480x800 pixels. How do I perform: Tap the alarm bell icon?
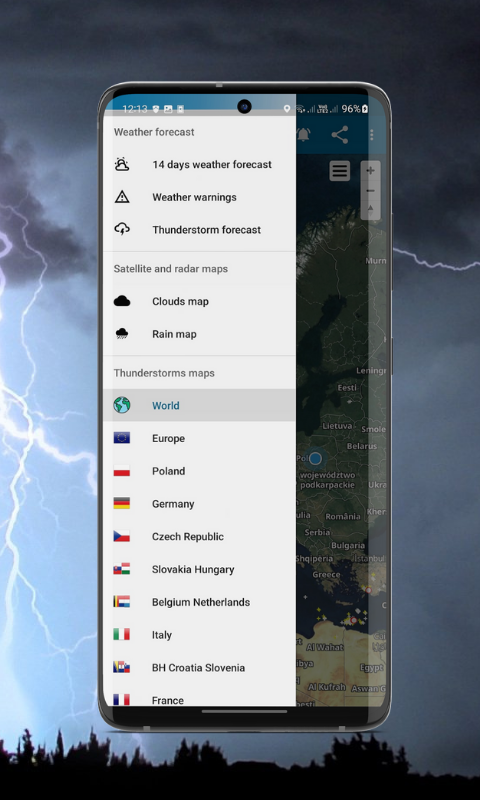coord(304,135)
